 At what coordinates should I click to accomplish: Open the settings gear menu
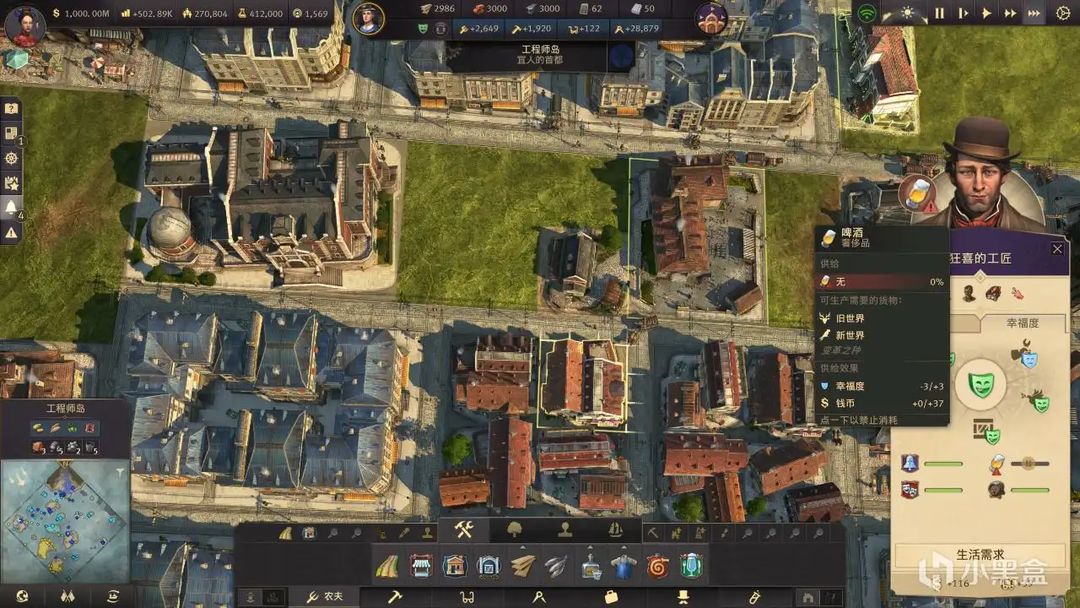click(x=1063, y=13)
